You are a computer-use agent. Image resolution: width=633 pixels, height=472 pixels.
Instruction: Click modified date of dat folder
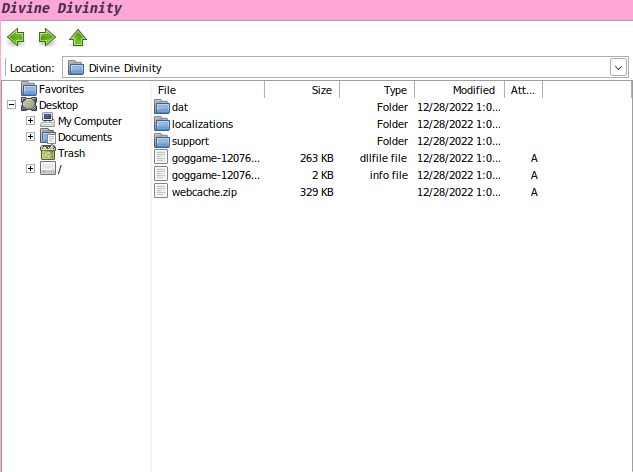459,107
